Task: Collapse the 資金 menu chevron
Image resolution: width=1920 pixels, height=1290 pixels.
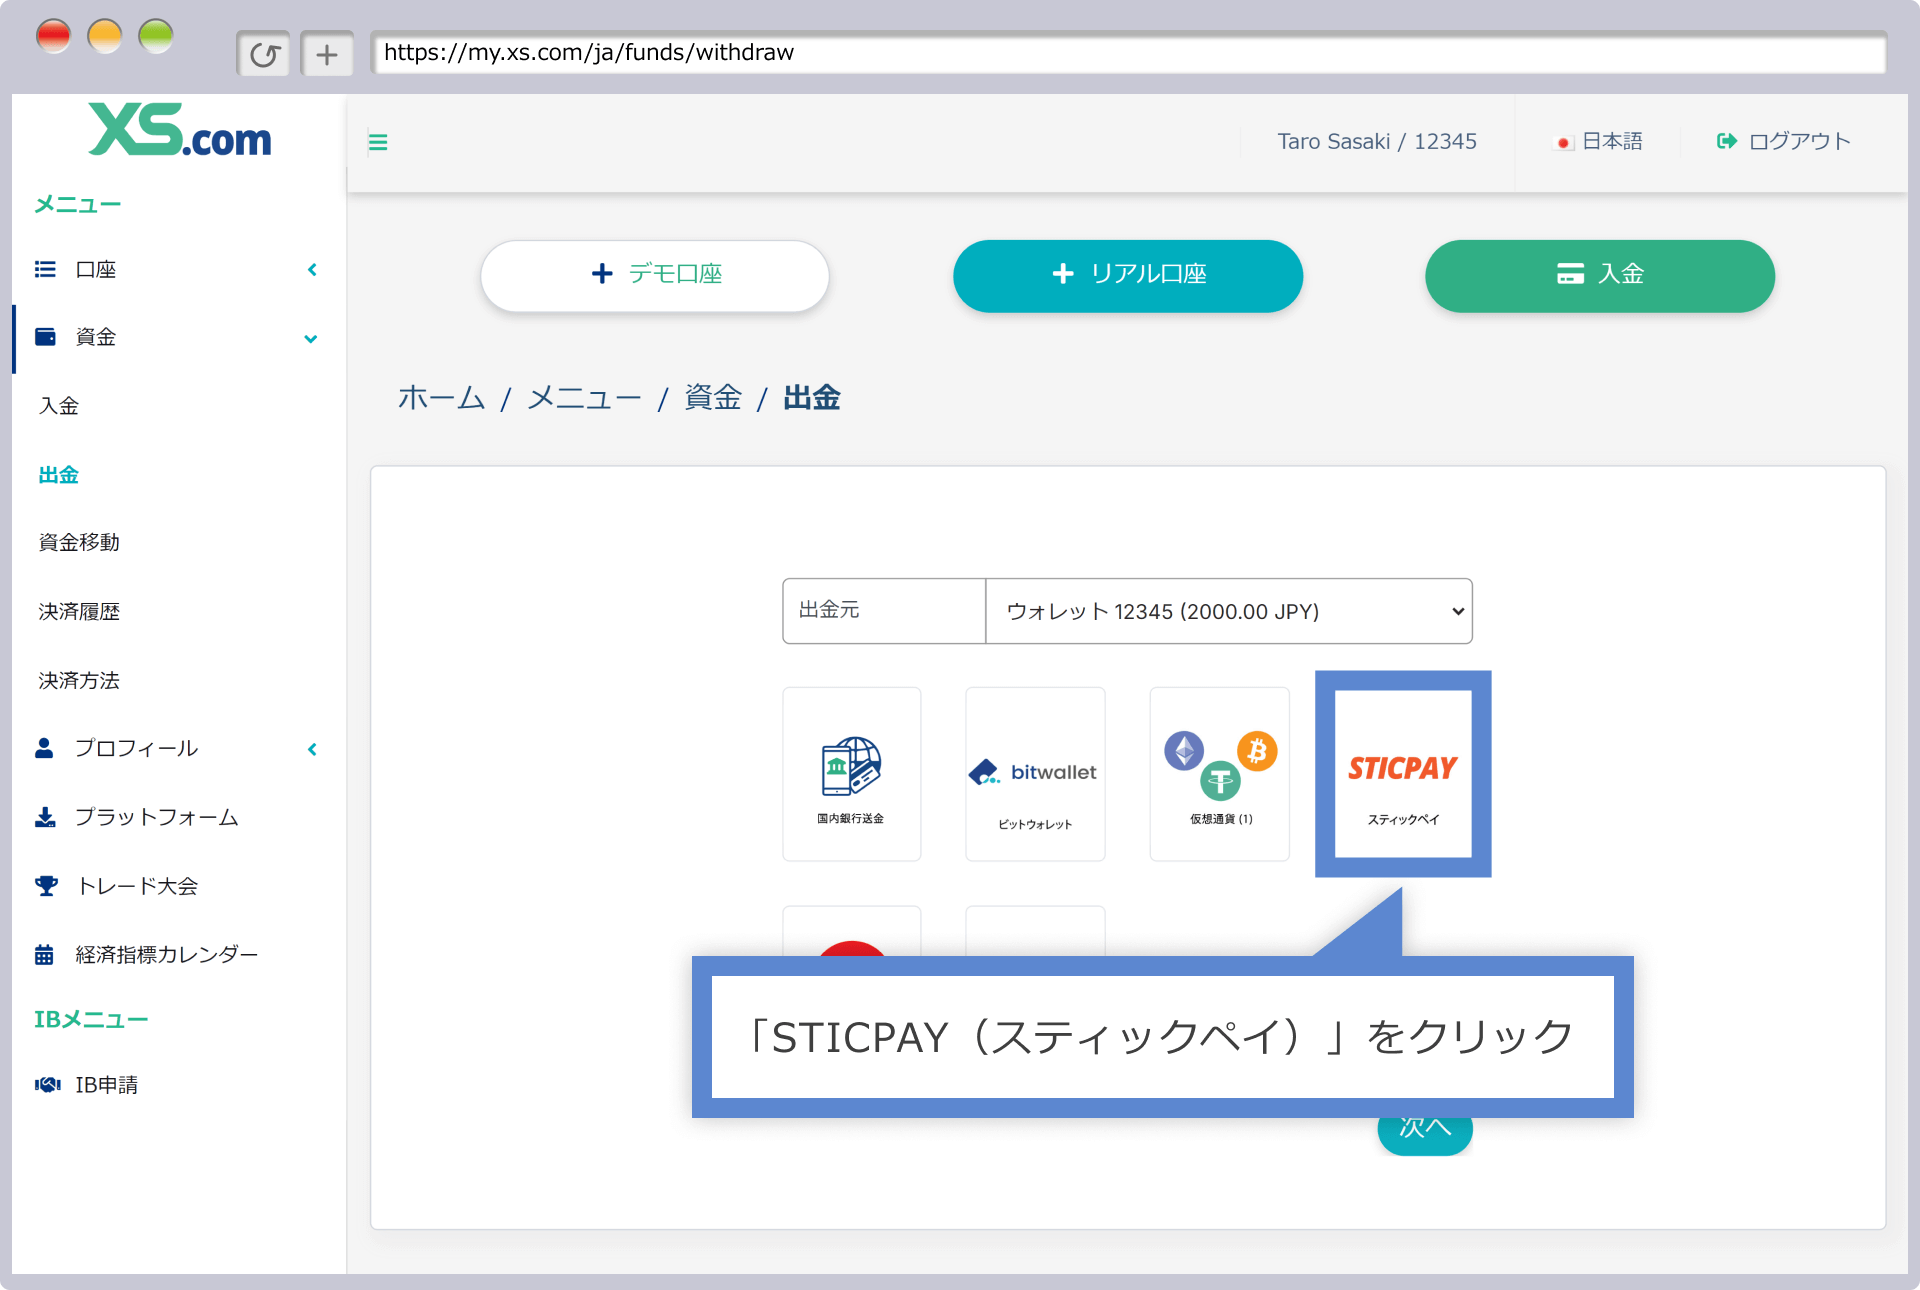Action: (x=311, y=339)
